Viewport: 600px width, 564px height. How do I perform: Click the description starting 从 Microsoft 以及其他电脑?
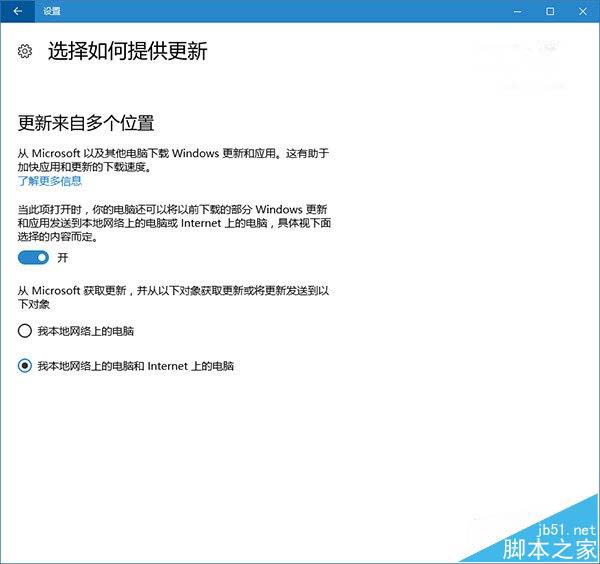173,160
